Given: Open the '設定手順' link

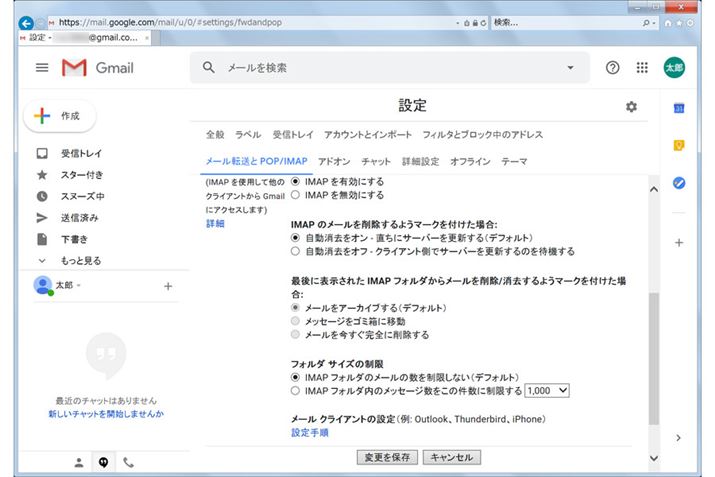Looking at the screenshot, I should coord(309,433).
